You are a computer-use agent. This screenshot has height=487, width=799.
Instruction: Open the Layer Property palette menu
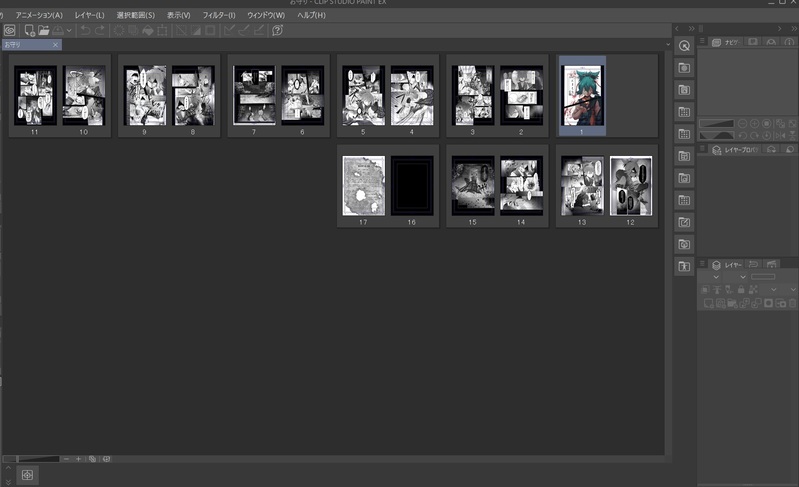[702, 148]
